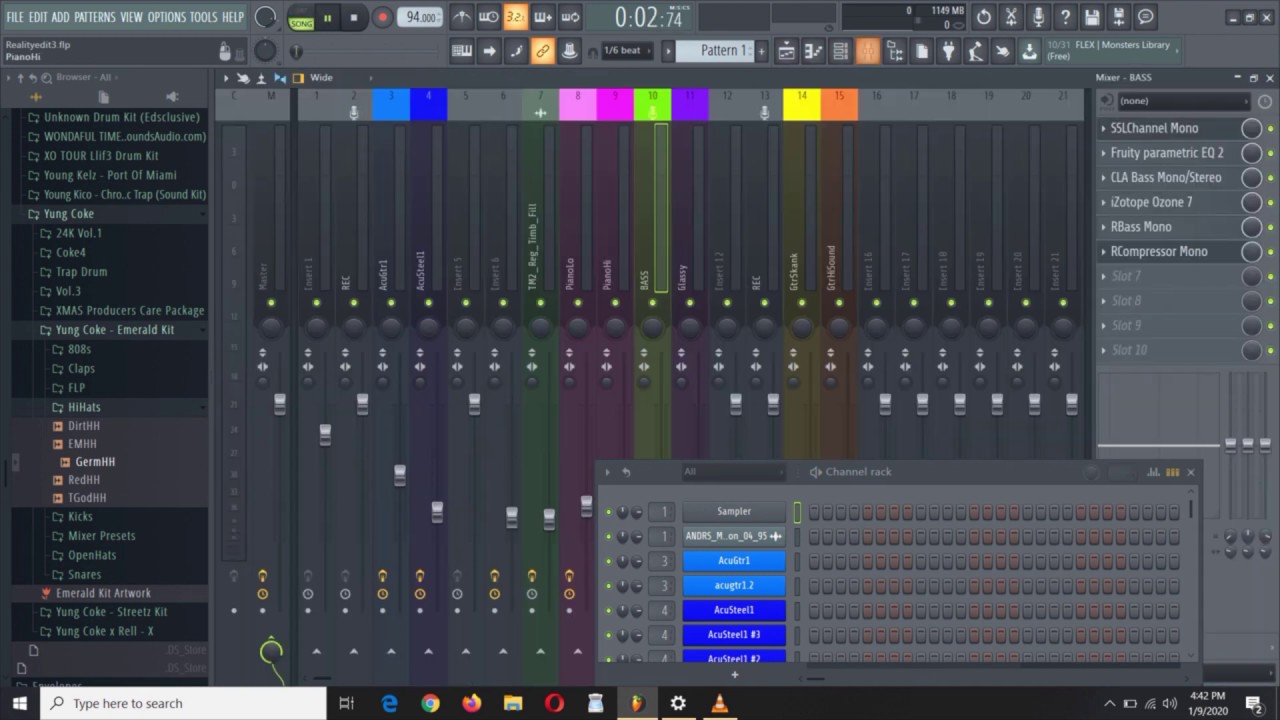Switch the Song/Pattern mode toggle
This screenshot has width=1280, height=720.
[300, 17]
